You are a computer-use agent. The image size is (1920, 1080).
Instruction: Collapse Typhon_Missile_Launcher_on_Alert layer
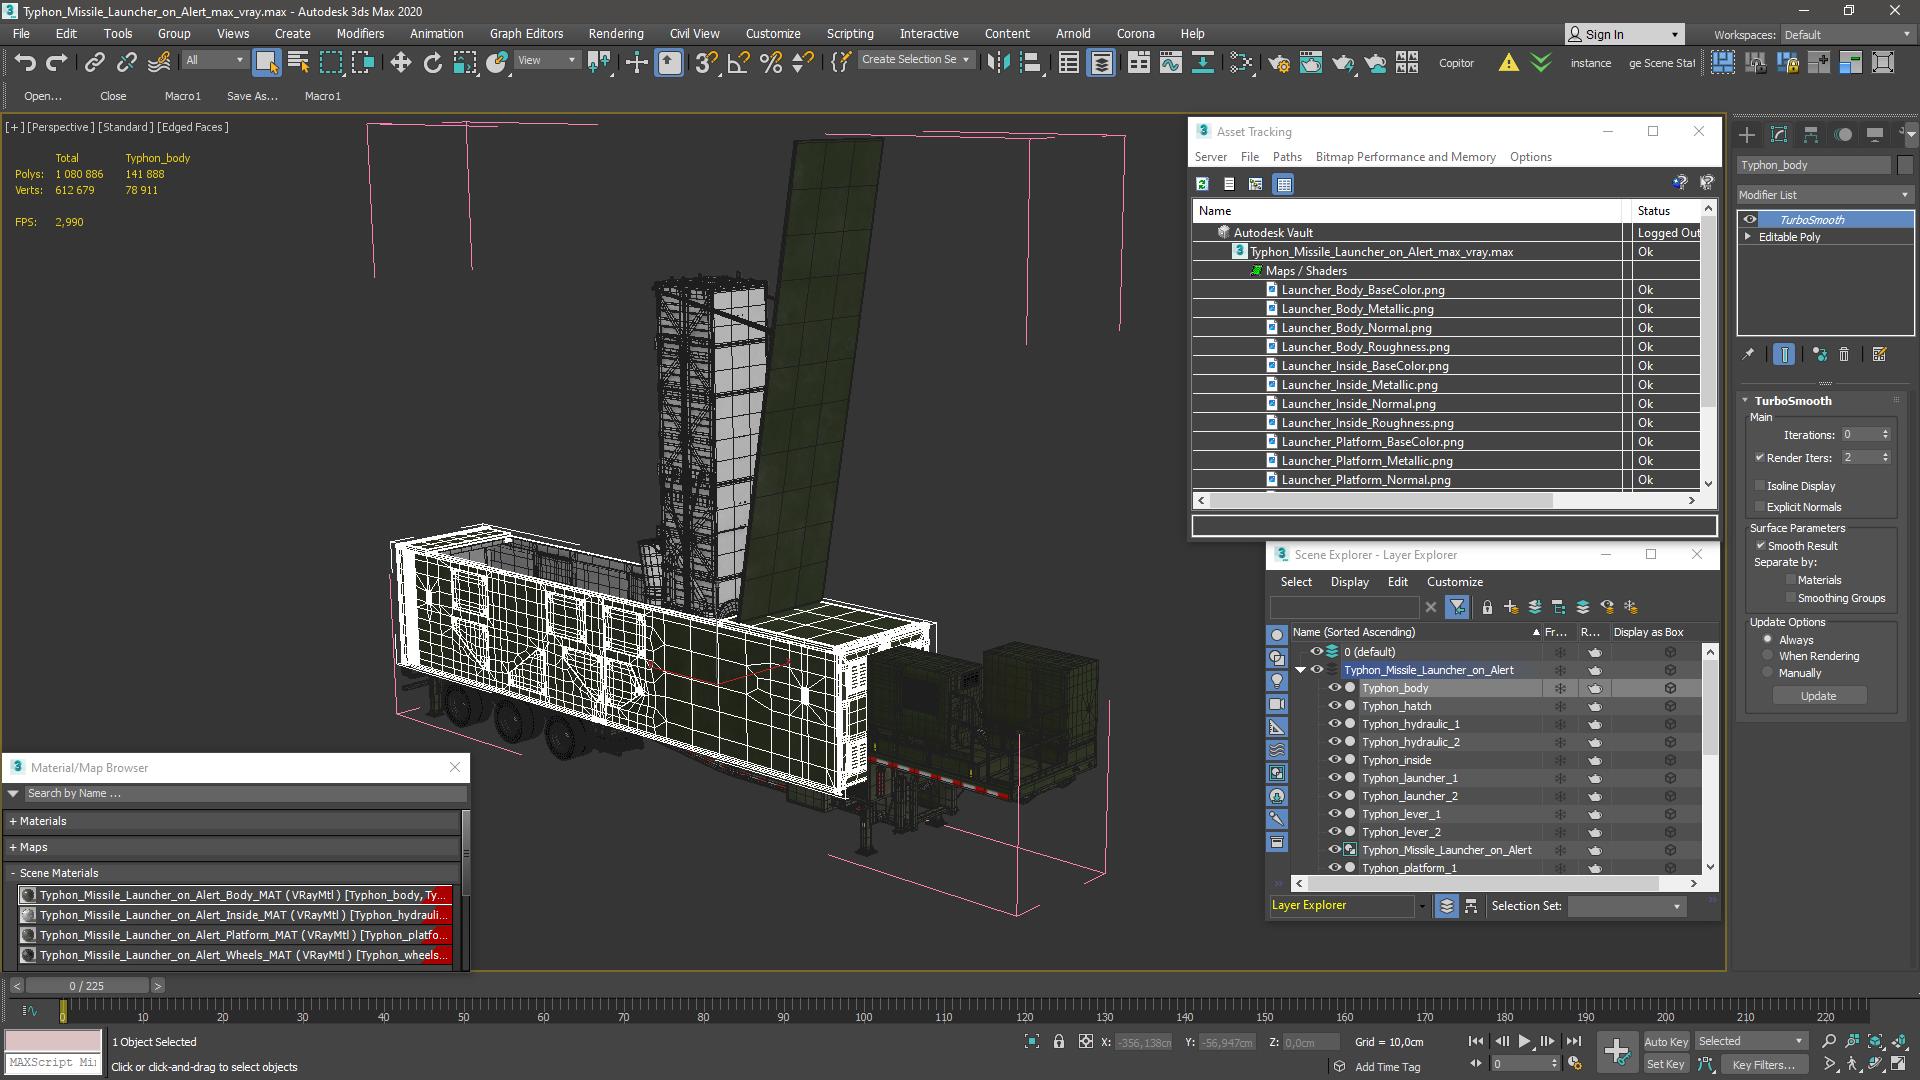[x=1301, y=670]
